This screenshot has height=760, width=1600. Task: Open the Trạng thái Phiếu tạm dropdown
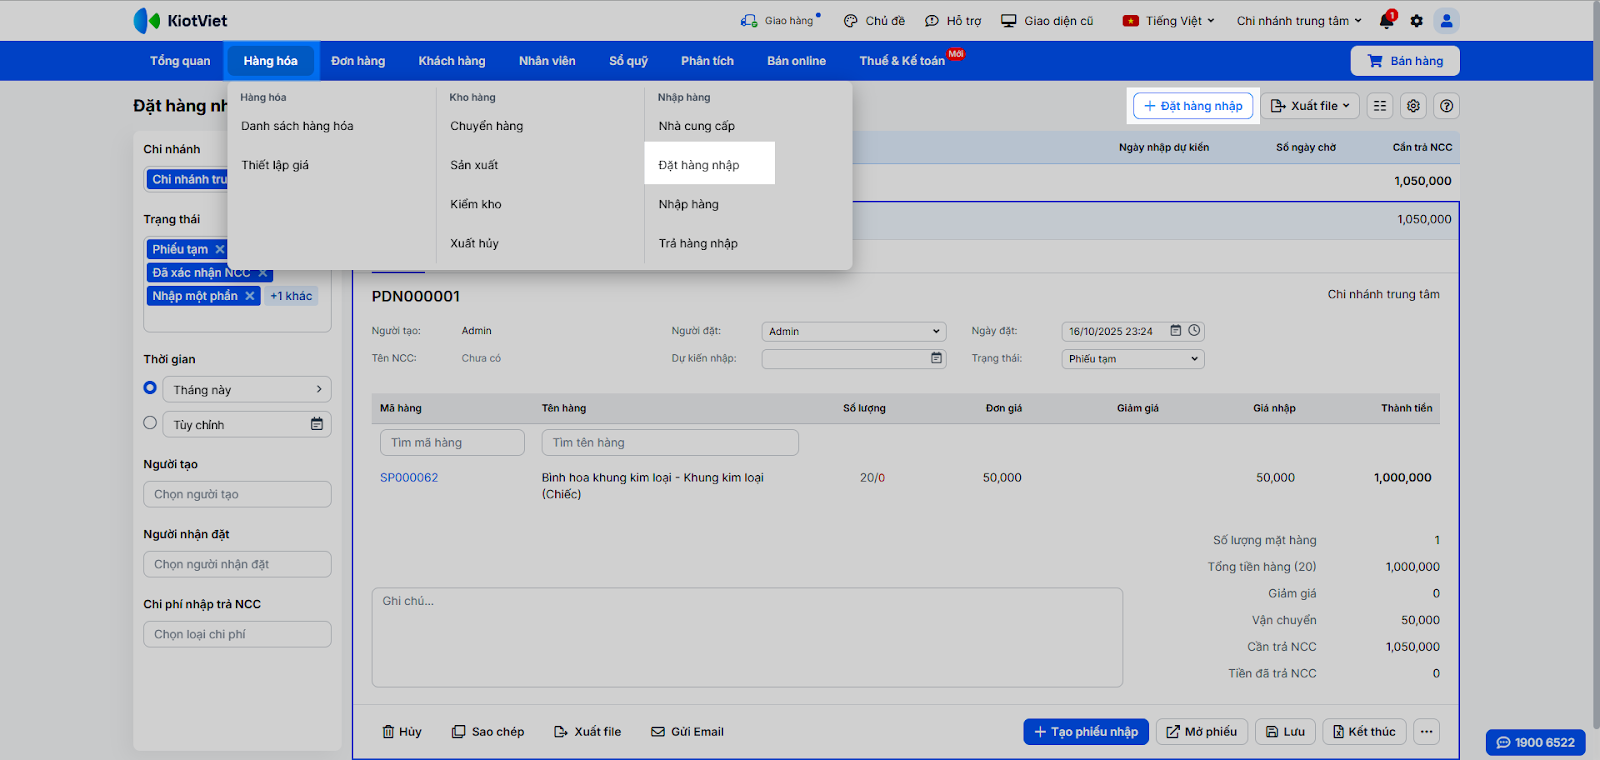tap(1132, 359)
